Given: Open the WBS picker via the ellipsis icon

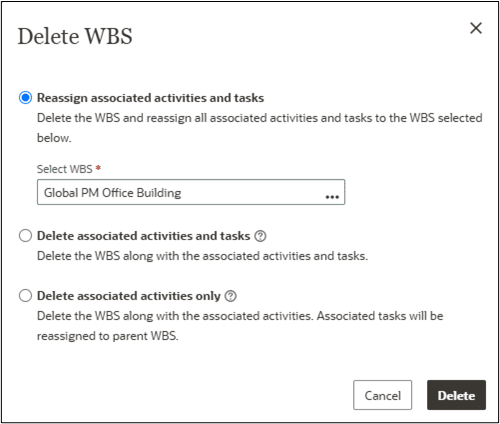Looking at the screenshot, I should click(x=332, y=197).
